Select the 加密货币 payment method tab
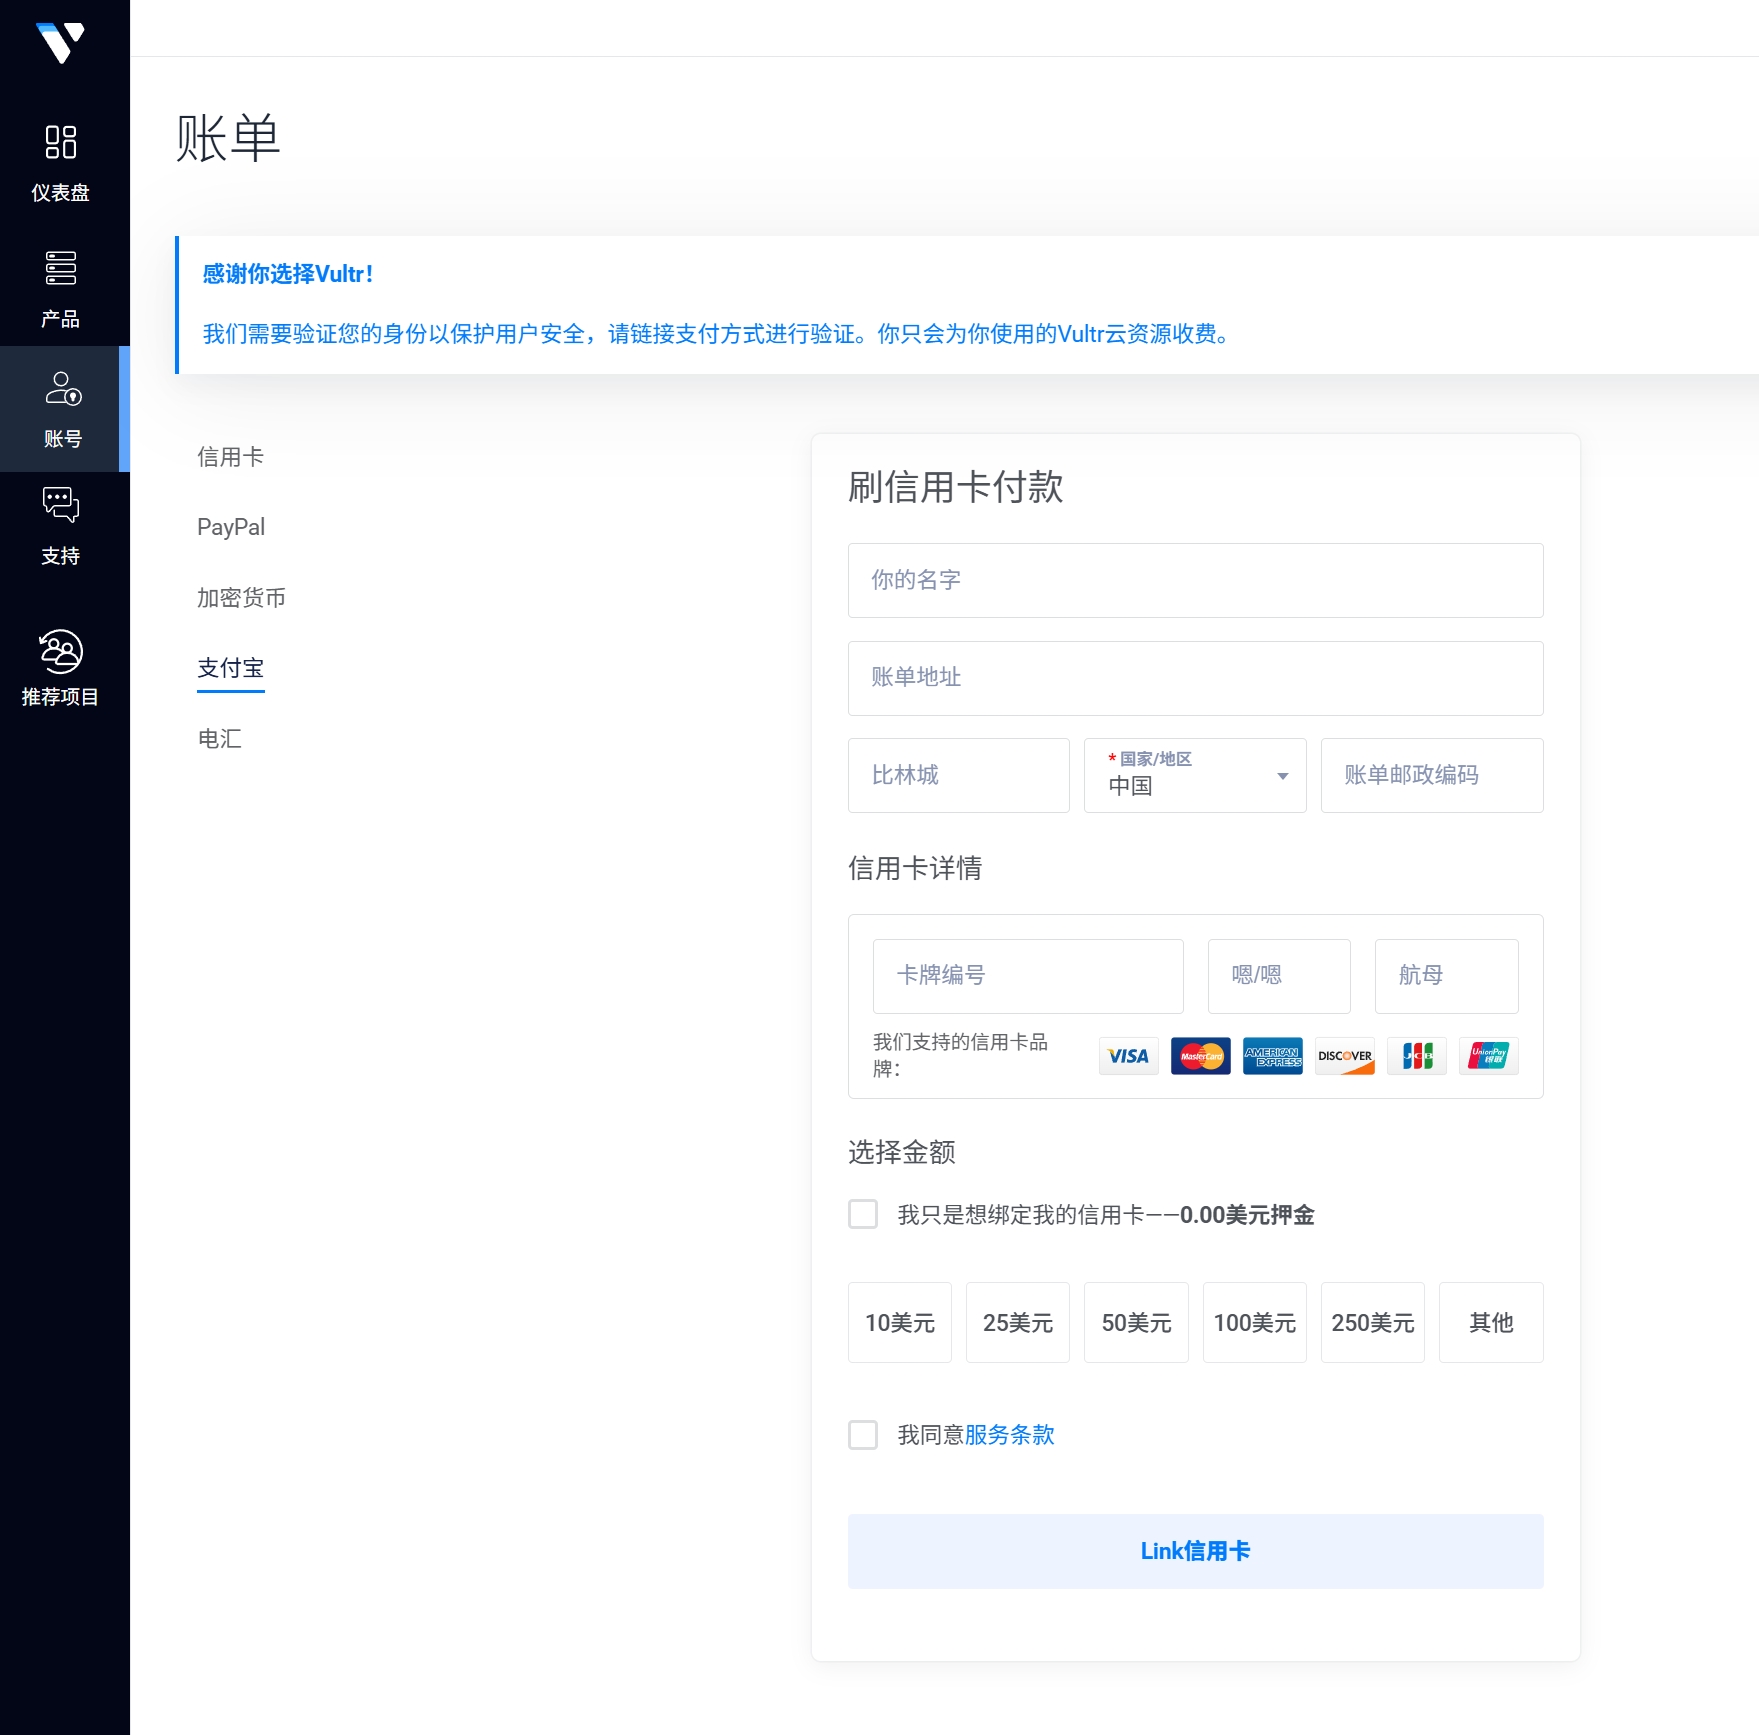The height and width of the screenshot is (1735, 1759). [x=241, y=598]
